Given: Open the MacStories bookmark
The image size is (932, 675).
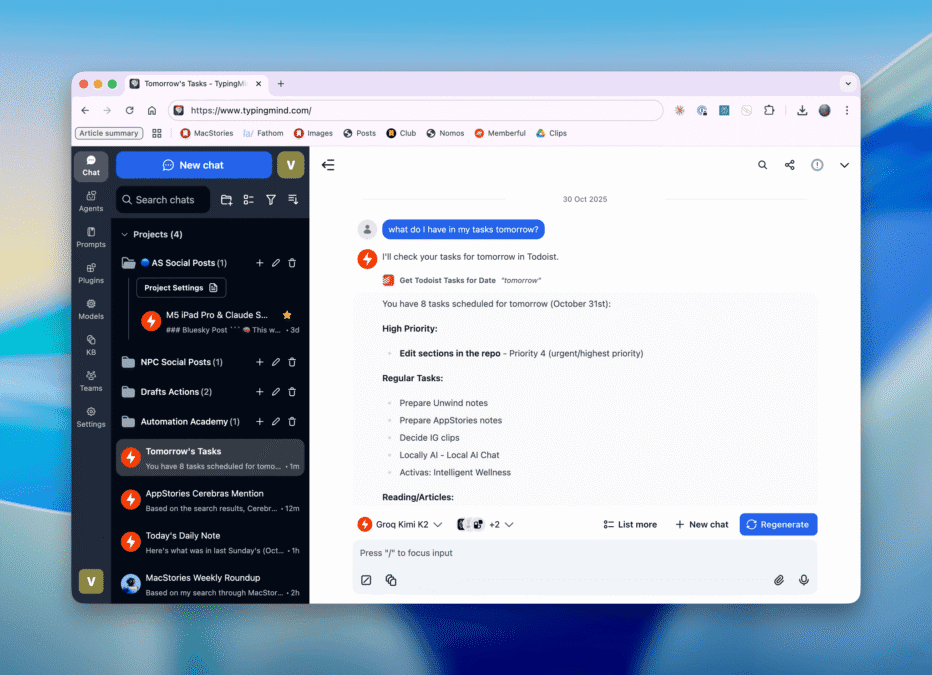Looking at the screenshot, I should click(205, 133).
